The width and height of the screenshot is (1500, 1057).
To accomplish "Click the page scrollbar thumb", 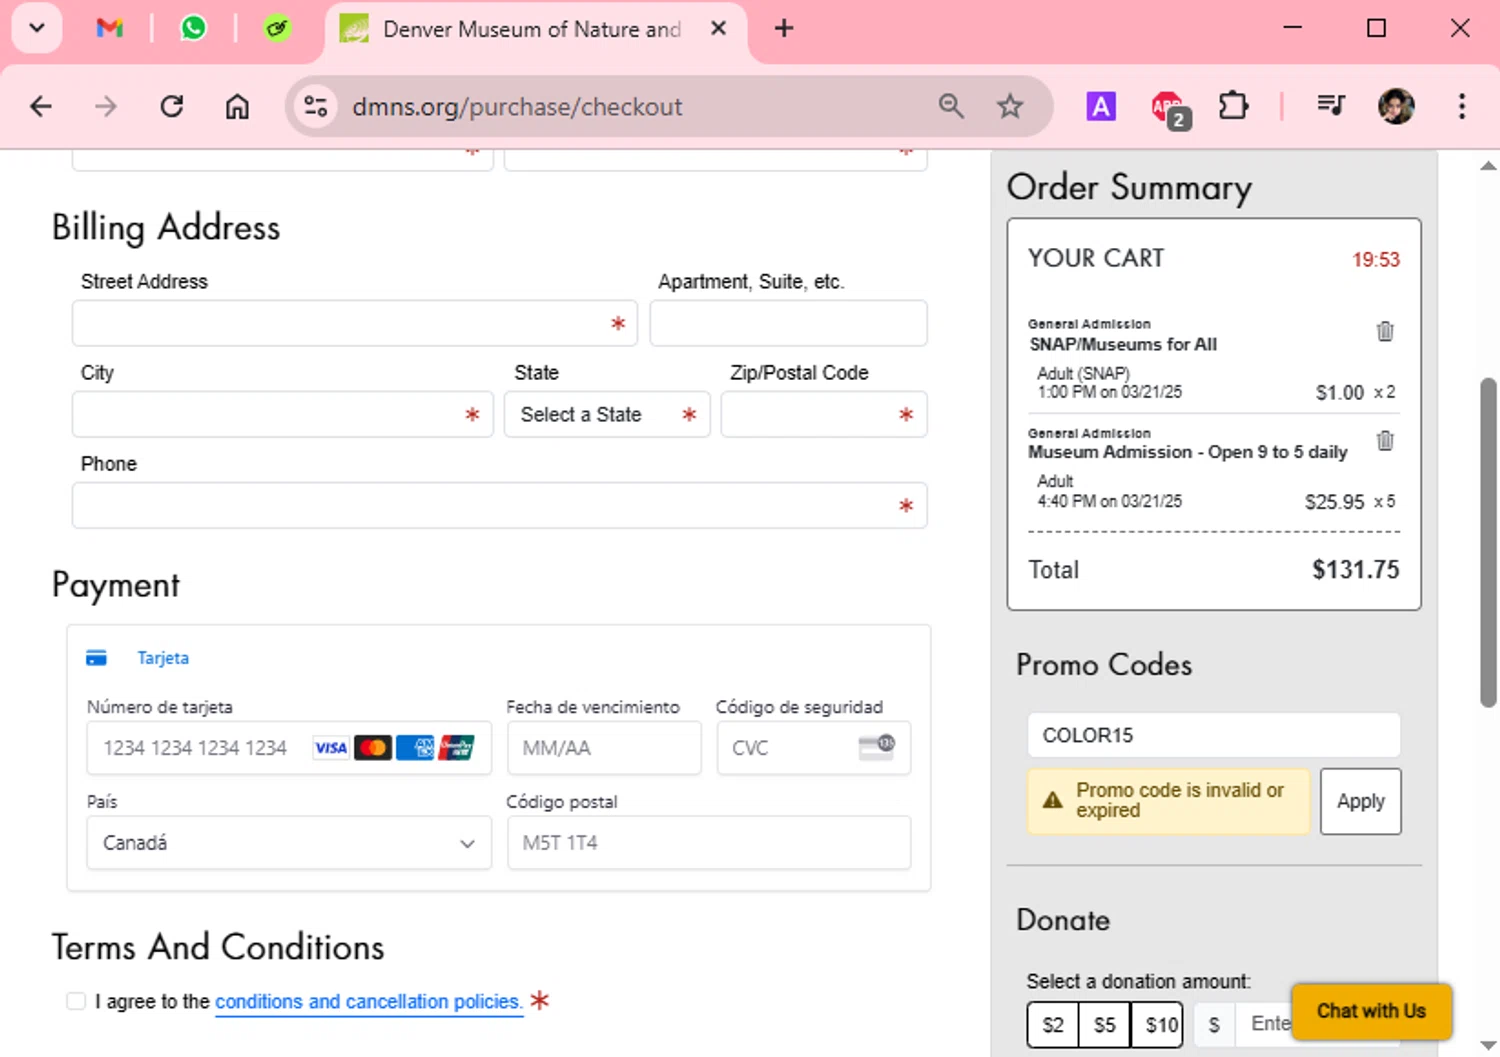I will pos(1488,543).
